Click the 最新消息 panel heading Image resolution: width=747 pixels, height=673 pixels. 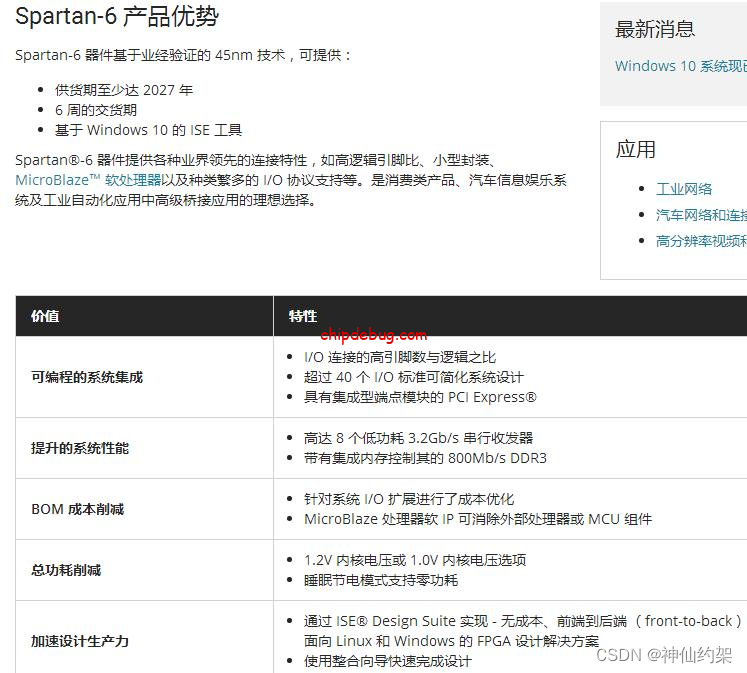tap(655, 30)
